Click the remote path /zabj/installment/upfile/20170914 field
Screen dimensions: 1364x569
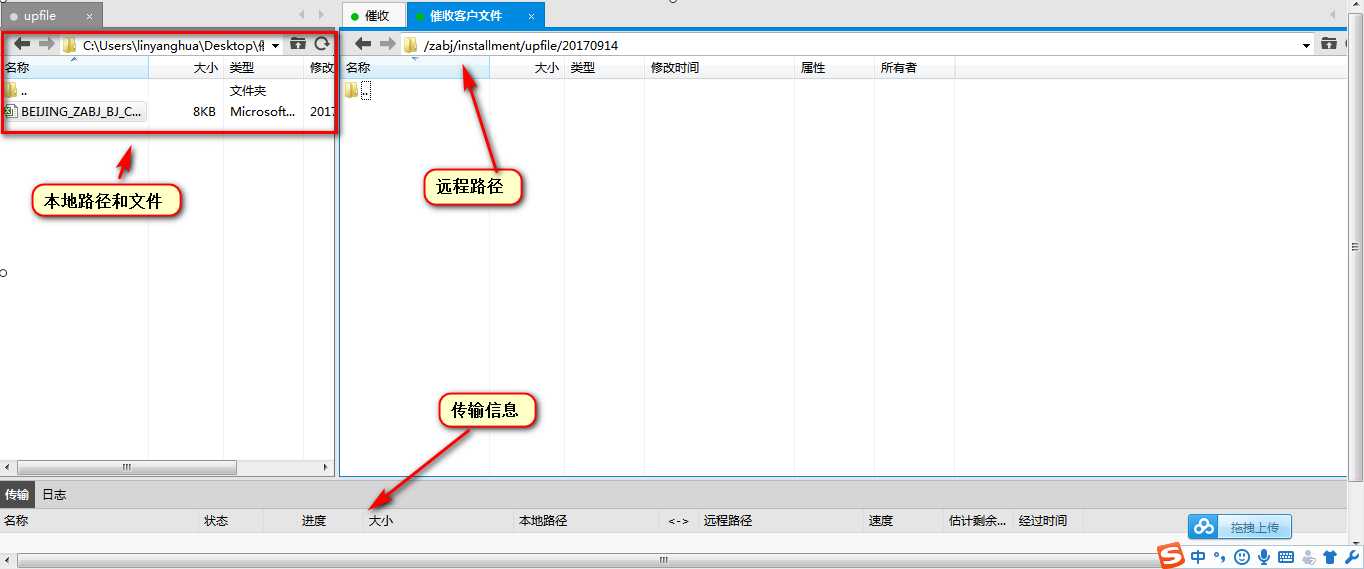pos(857,45)
